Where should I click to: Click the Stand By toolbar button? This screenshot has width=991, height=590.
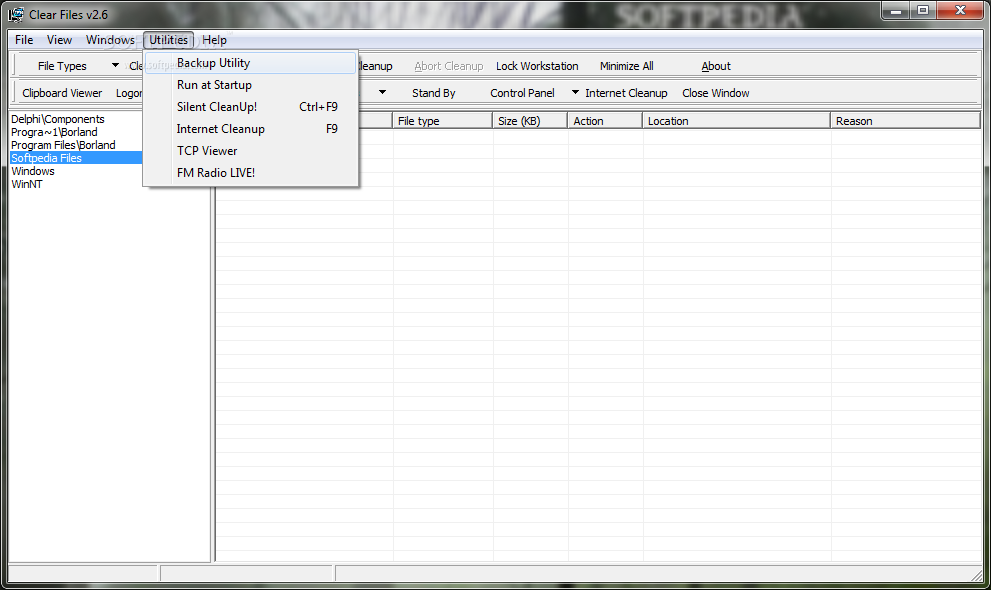coord(434,93)
